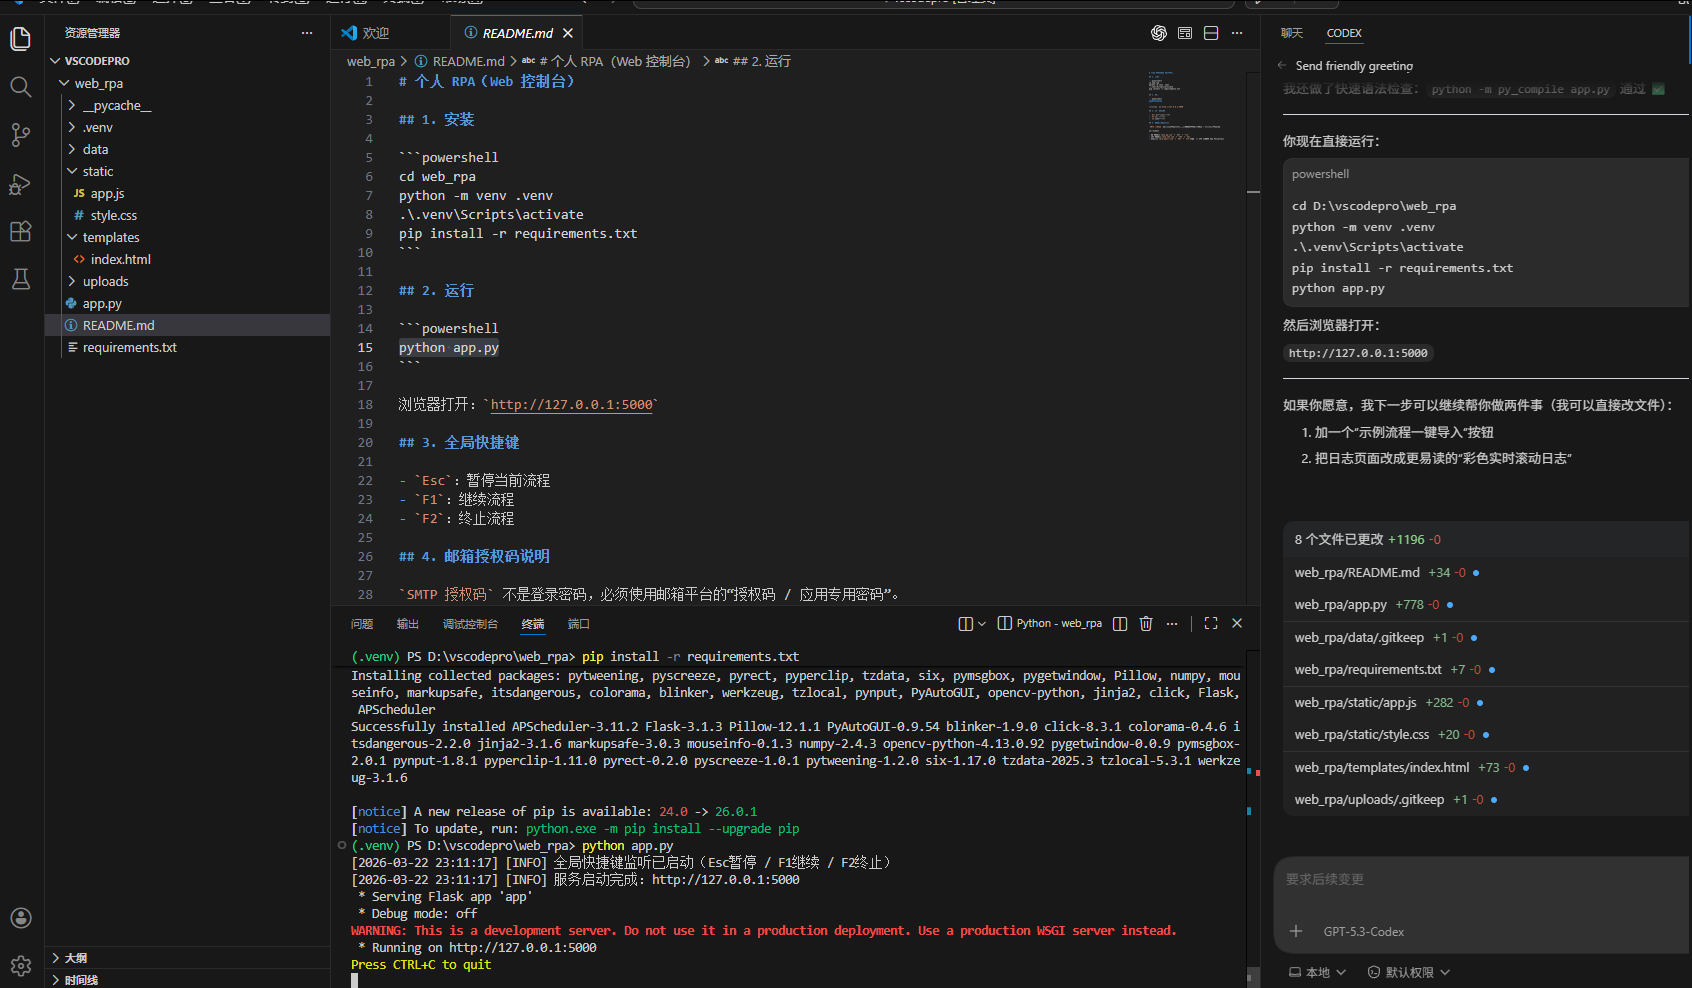Switch to the 聊天 chat tab

tap(1292, 33)
